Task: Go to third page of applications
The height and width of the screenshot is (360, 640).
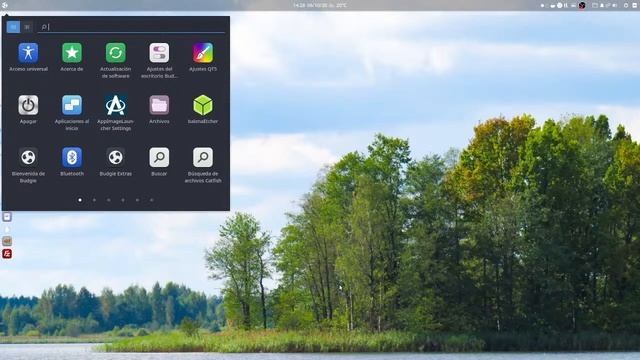Action: click(109, 200)
